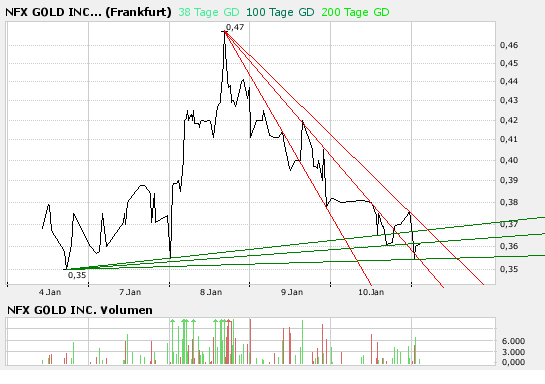Click the '0,36' y-axis value
Image resolution: width=545 pixels, height=384 pixels.
509,246
